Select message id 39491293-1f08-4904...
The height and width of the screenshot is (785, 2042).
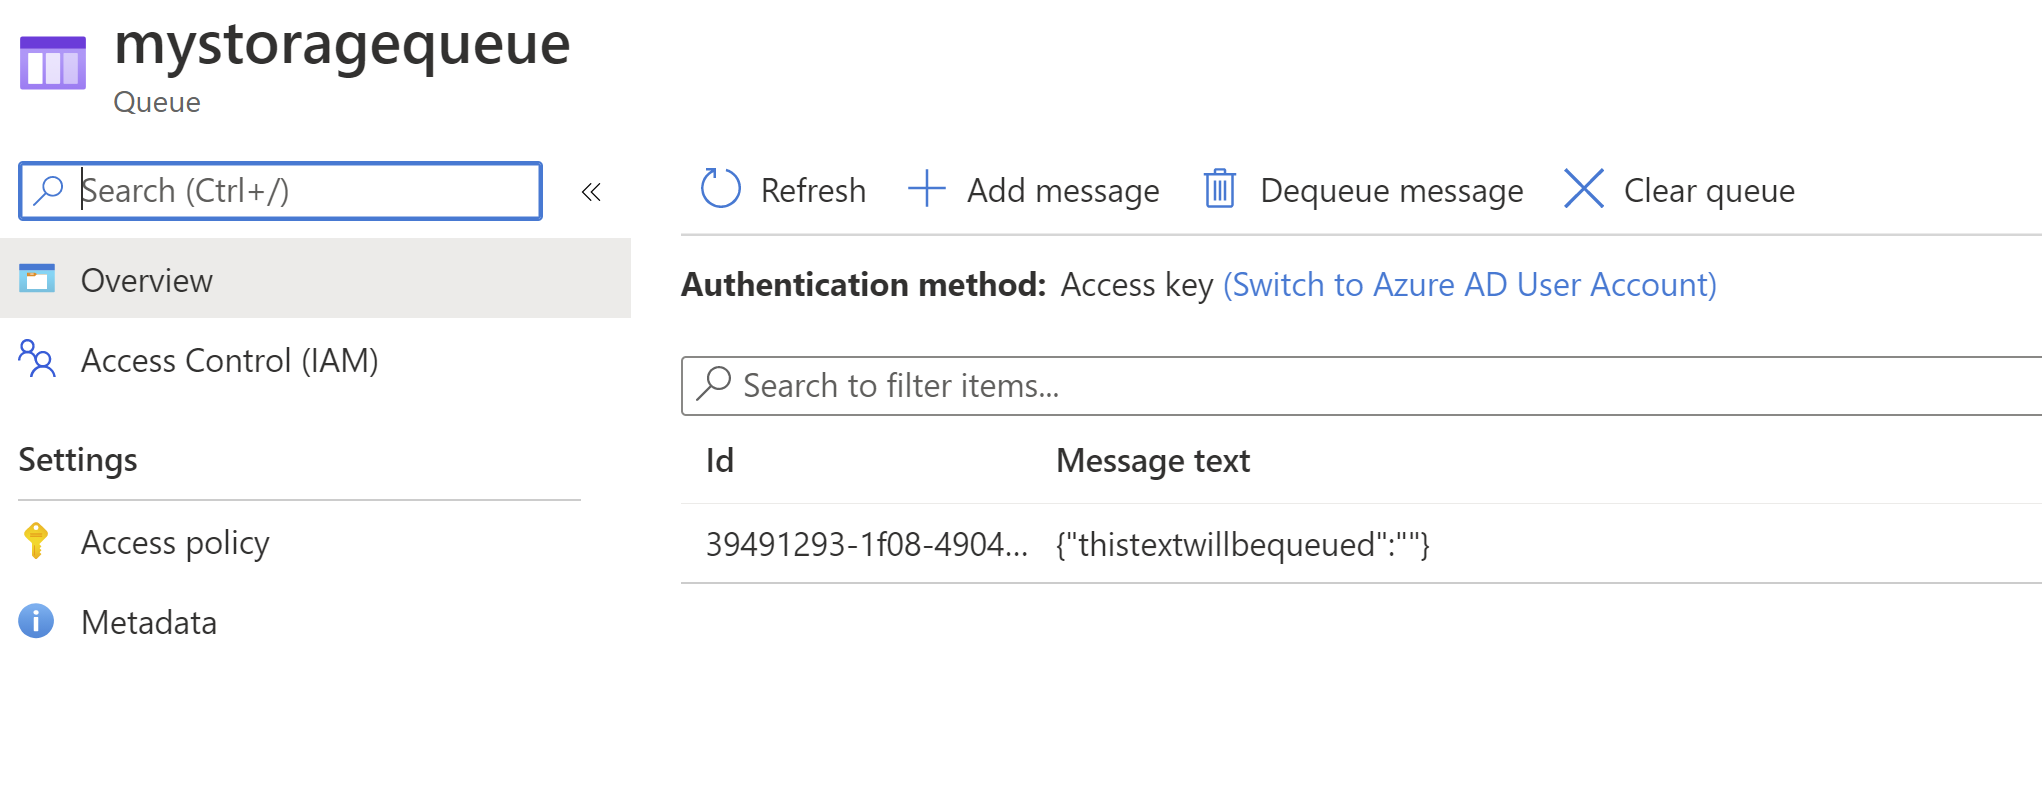point(866,545)
